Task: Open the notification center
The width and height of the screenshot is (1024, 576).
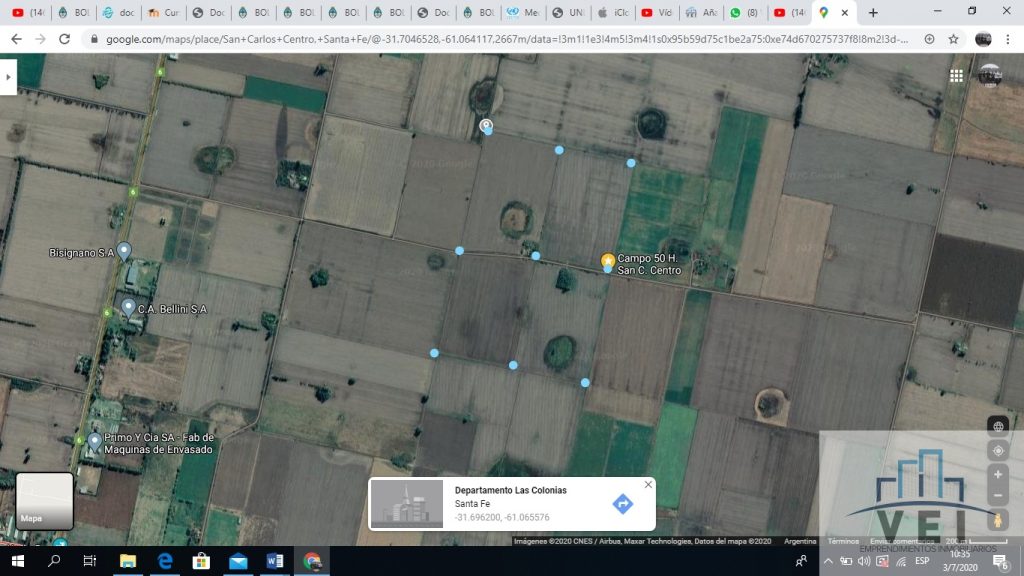Action: 1000,561
